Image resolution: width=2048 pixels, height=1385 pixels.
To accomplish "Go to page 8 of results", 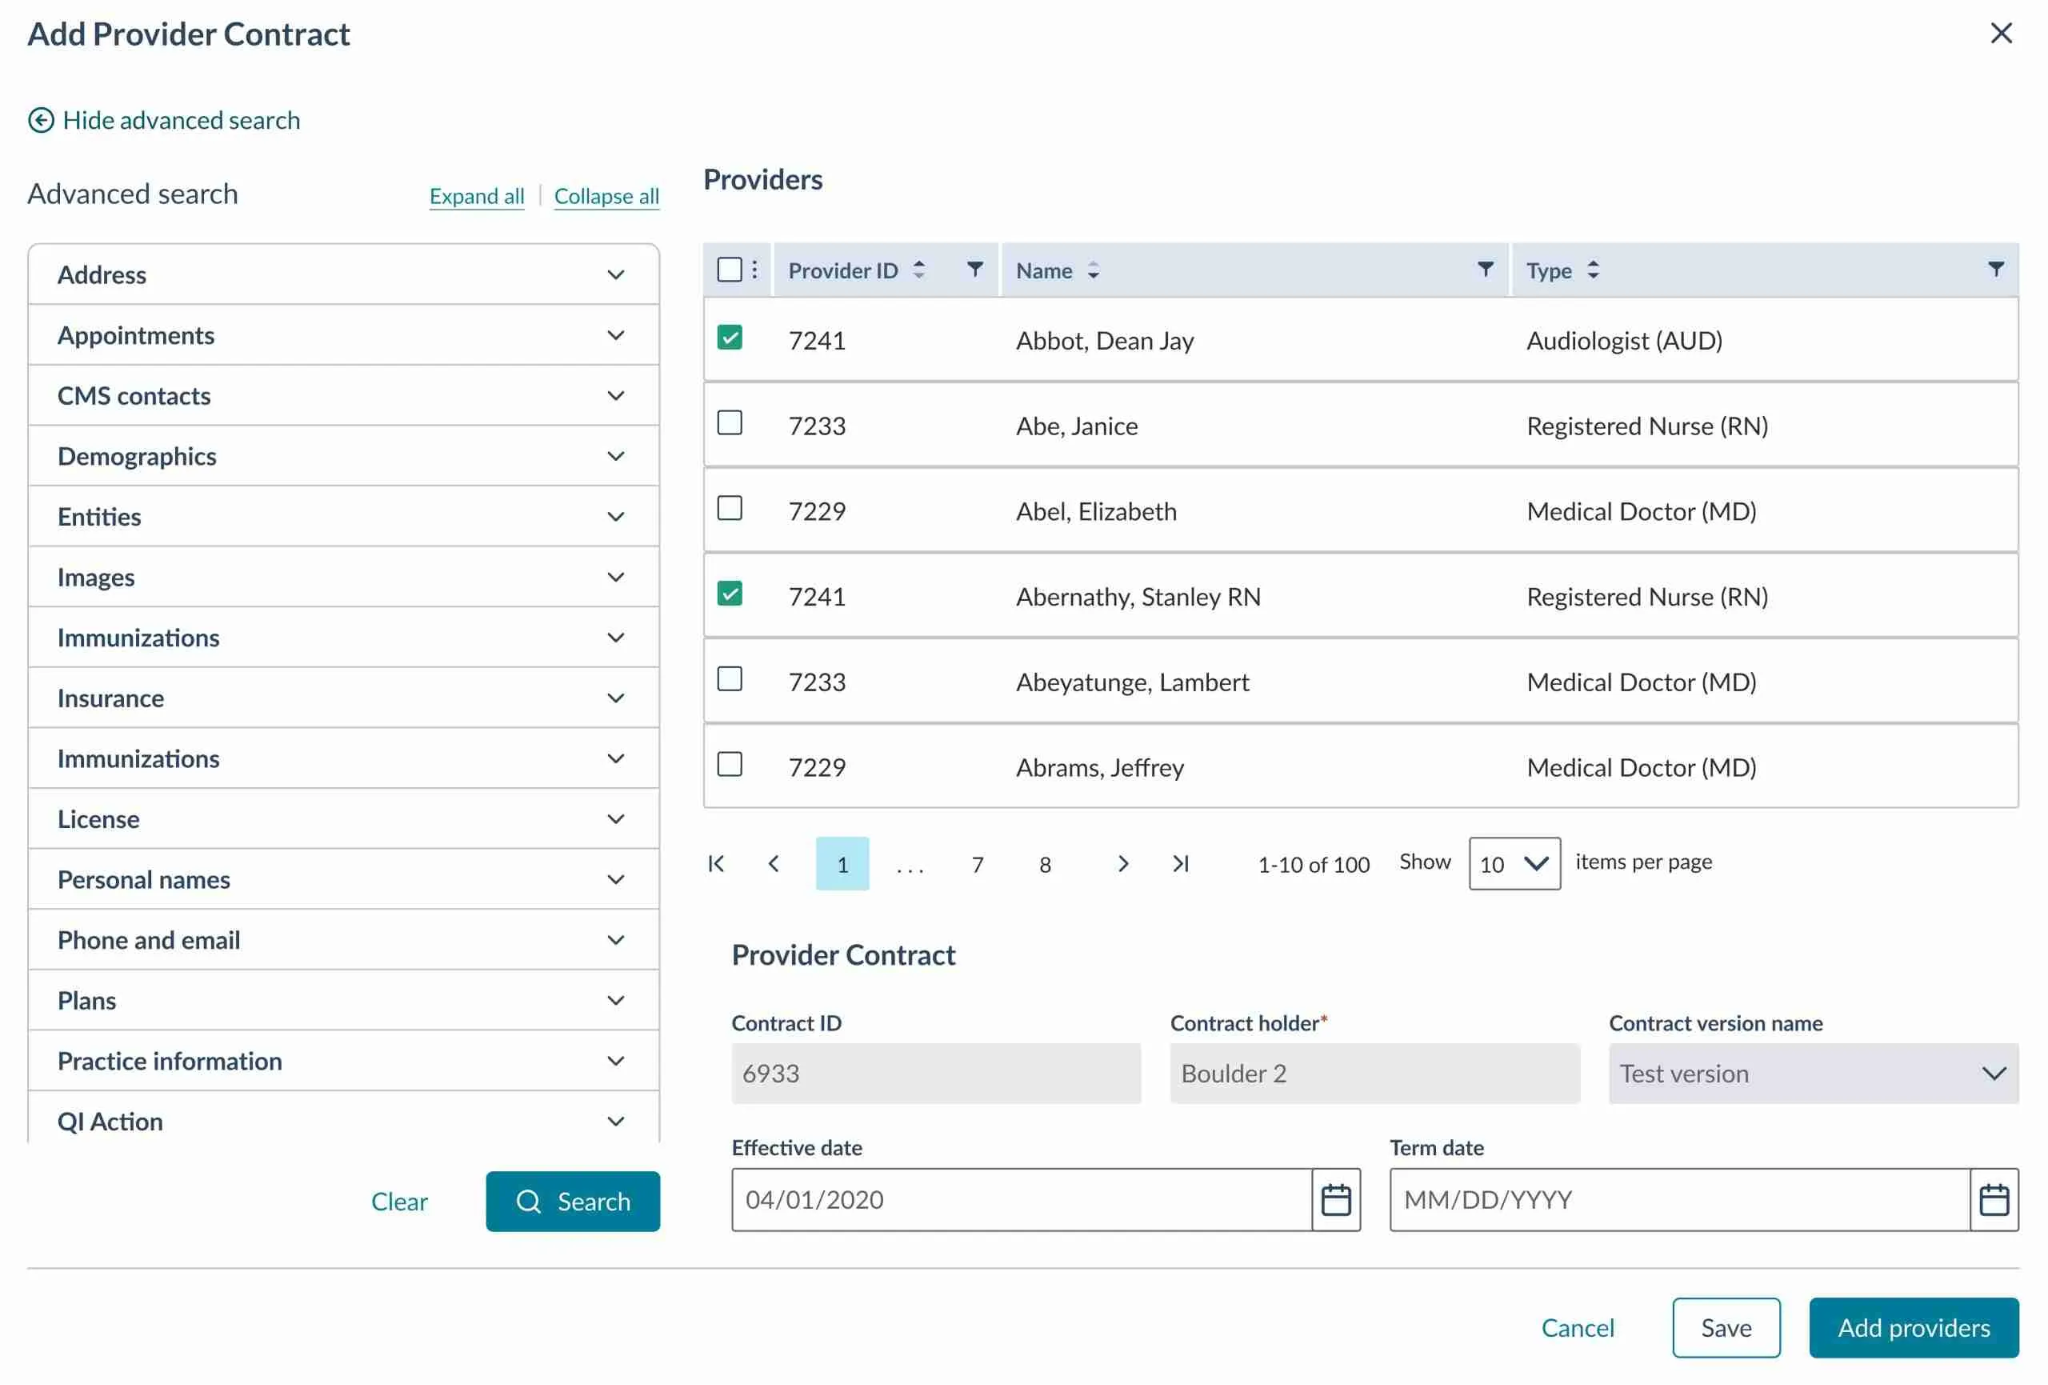I will click(1044, 864).
